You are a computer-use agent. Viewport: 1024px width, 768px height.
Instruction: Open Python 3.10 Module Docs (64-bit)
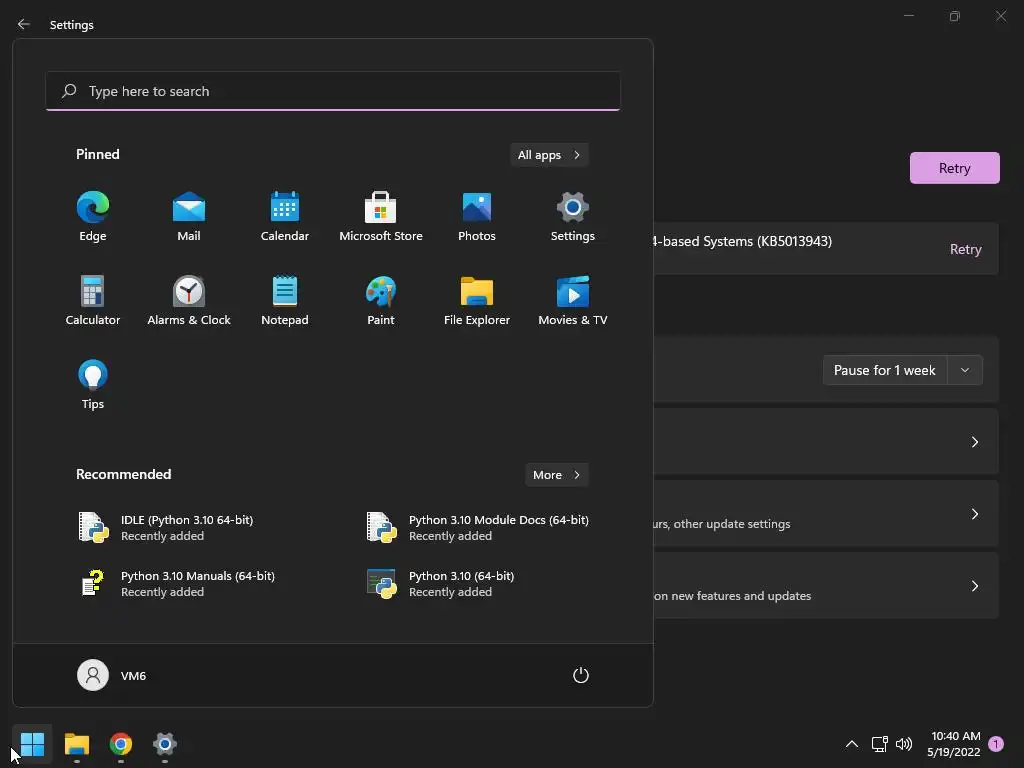(x=477, y=528)
